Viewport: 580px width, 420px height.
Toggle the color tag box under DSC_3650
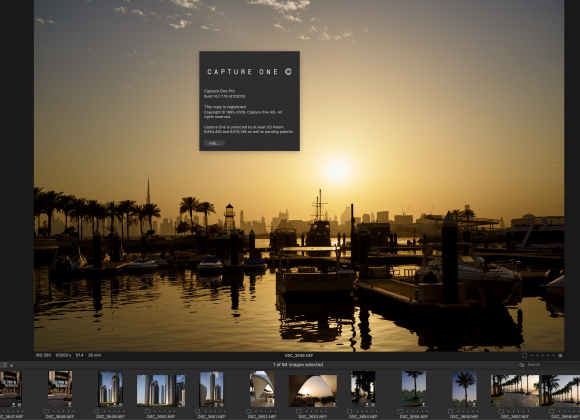(147, 411)
